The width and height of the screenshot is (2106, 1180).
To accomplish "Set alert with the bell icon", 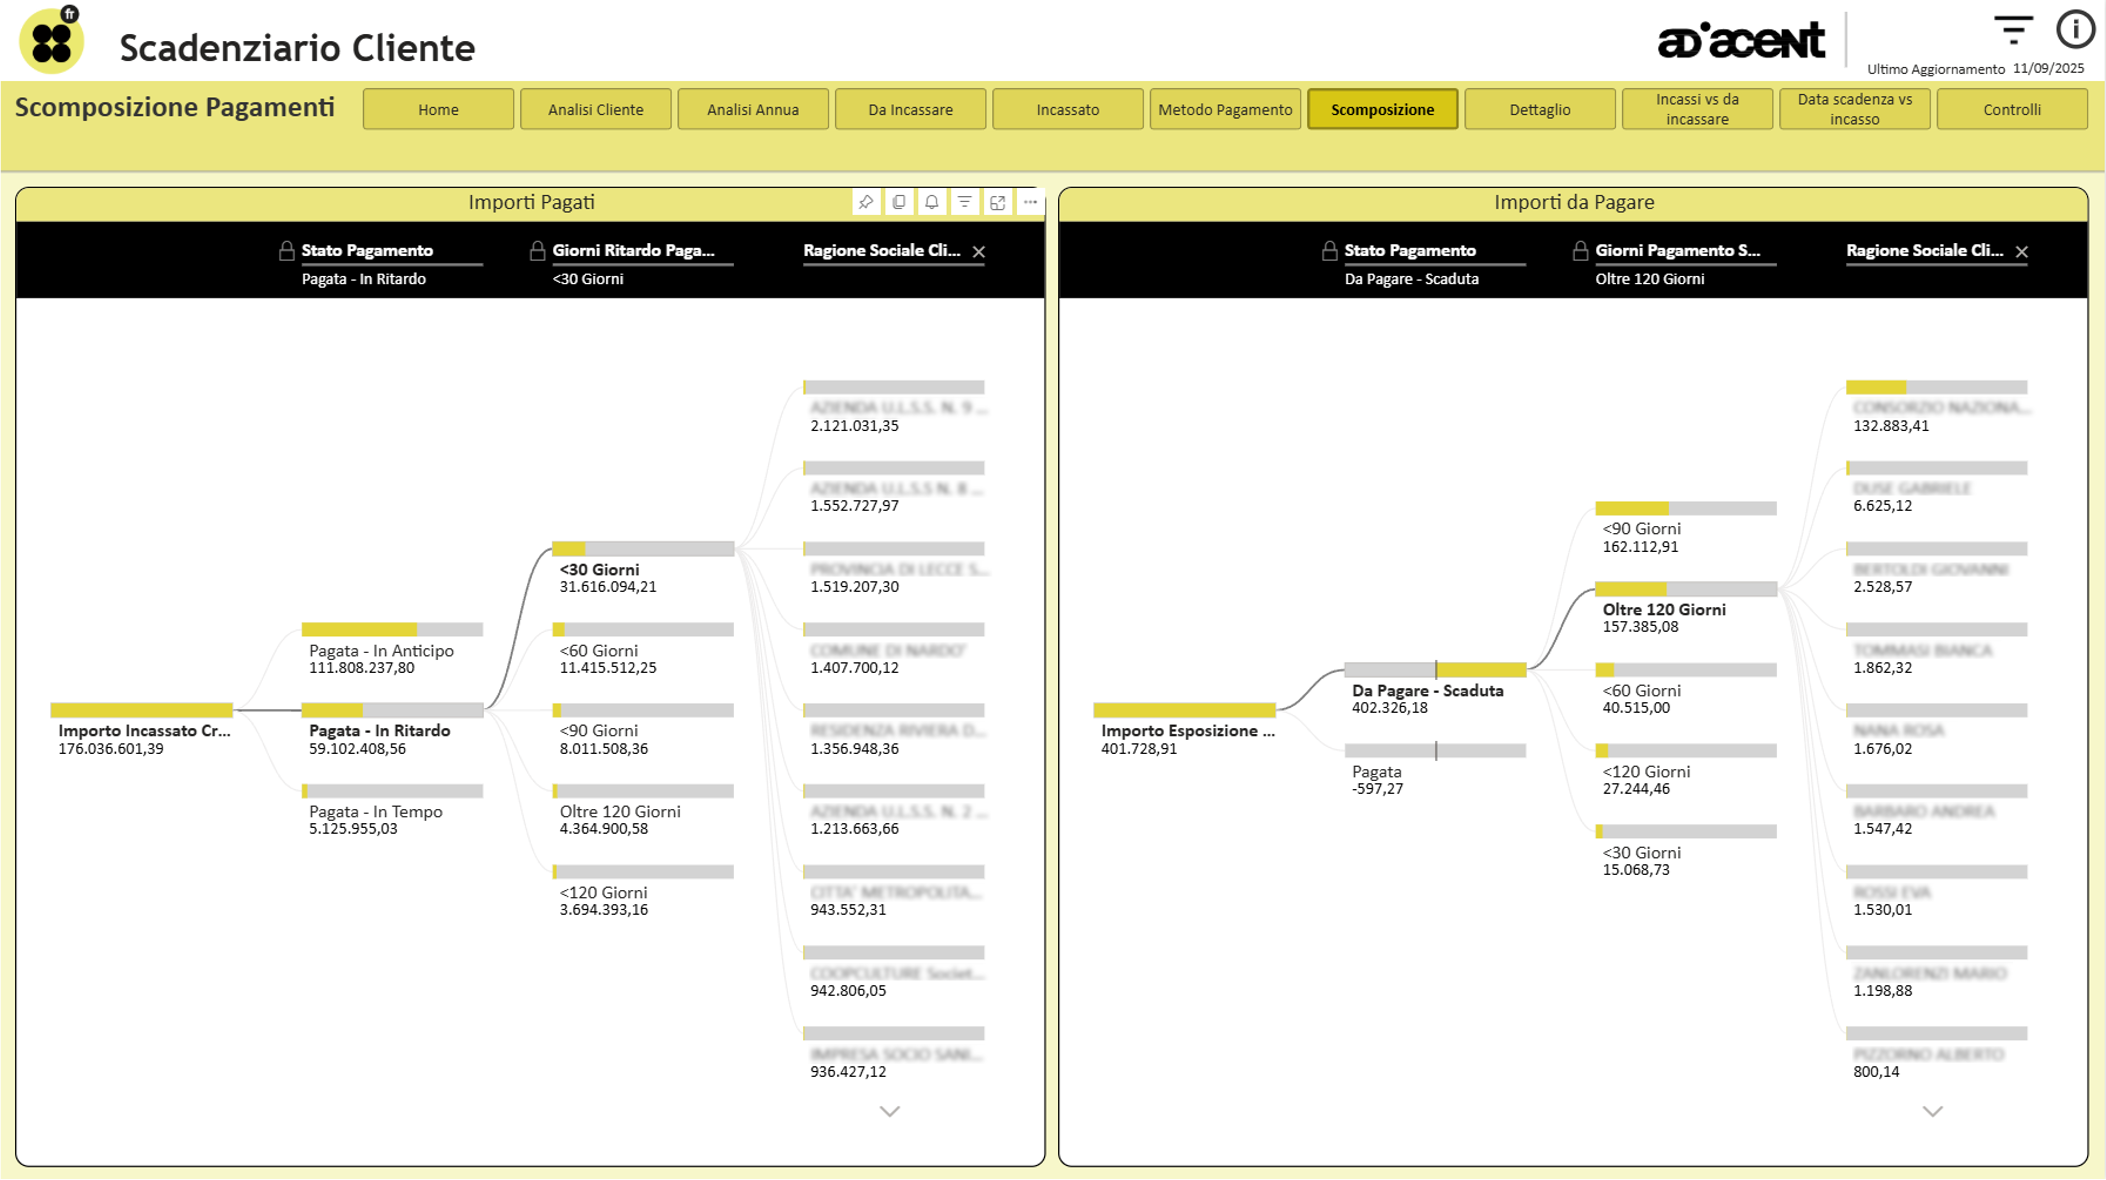I will tap(932, 202).
